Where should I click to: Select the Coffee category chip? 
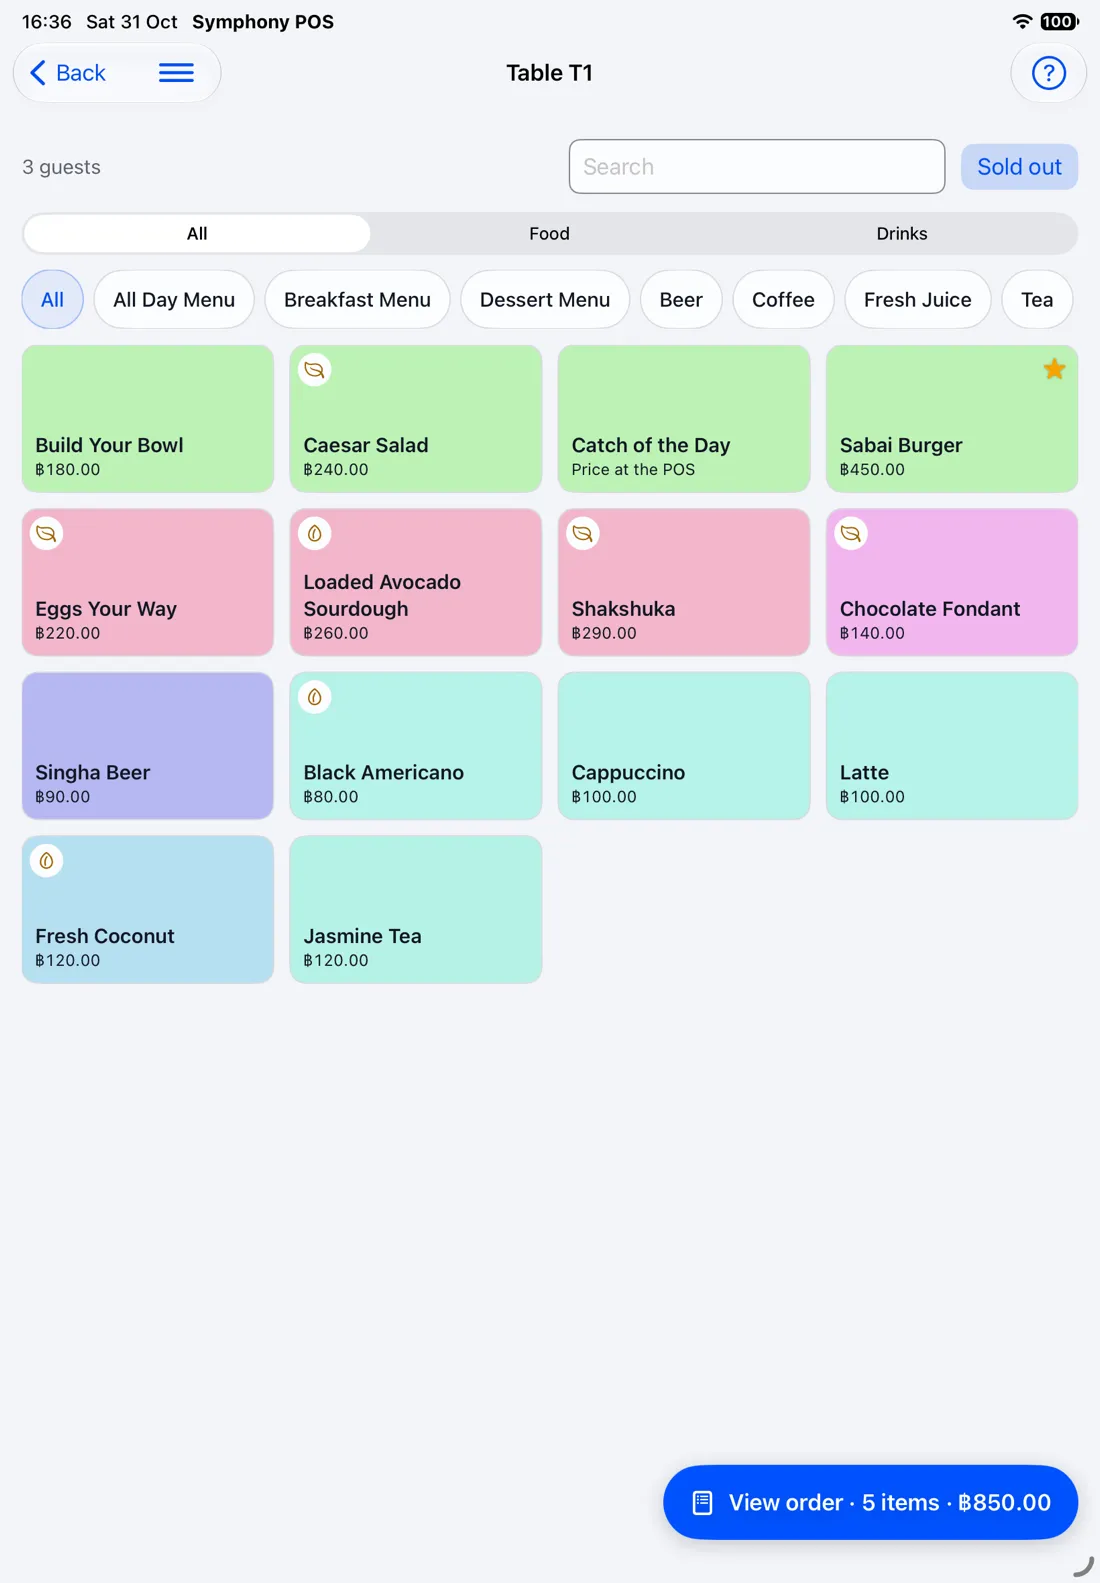coord(783,299)
